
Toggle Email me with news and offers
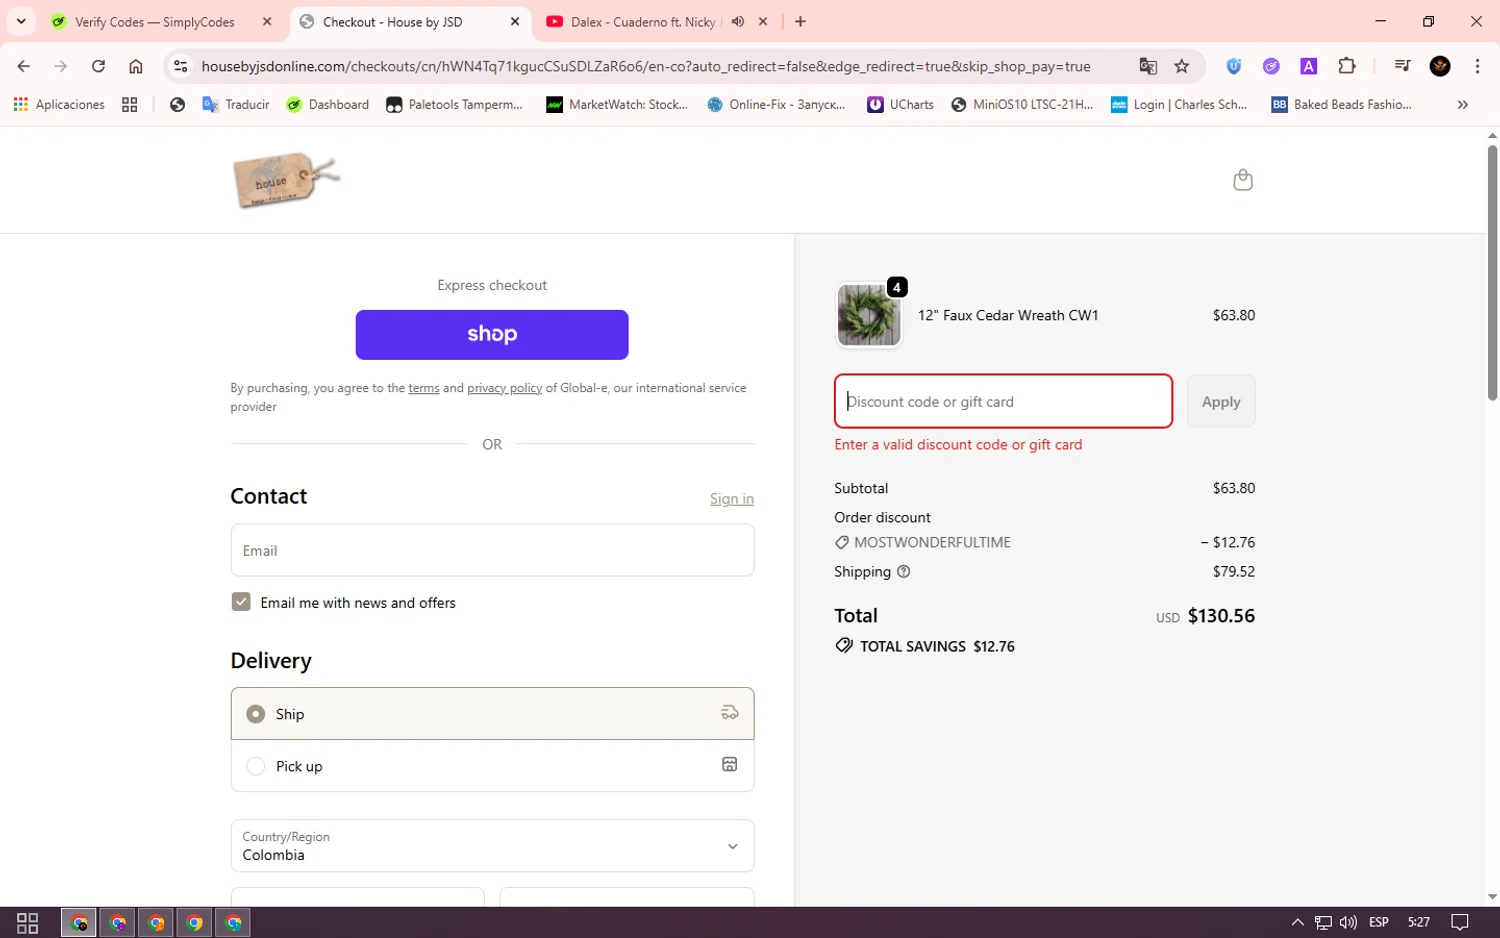[241, 602]
